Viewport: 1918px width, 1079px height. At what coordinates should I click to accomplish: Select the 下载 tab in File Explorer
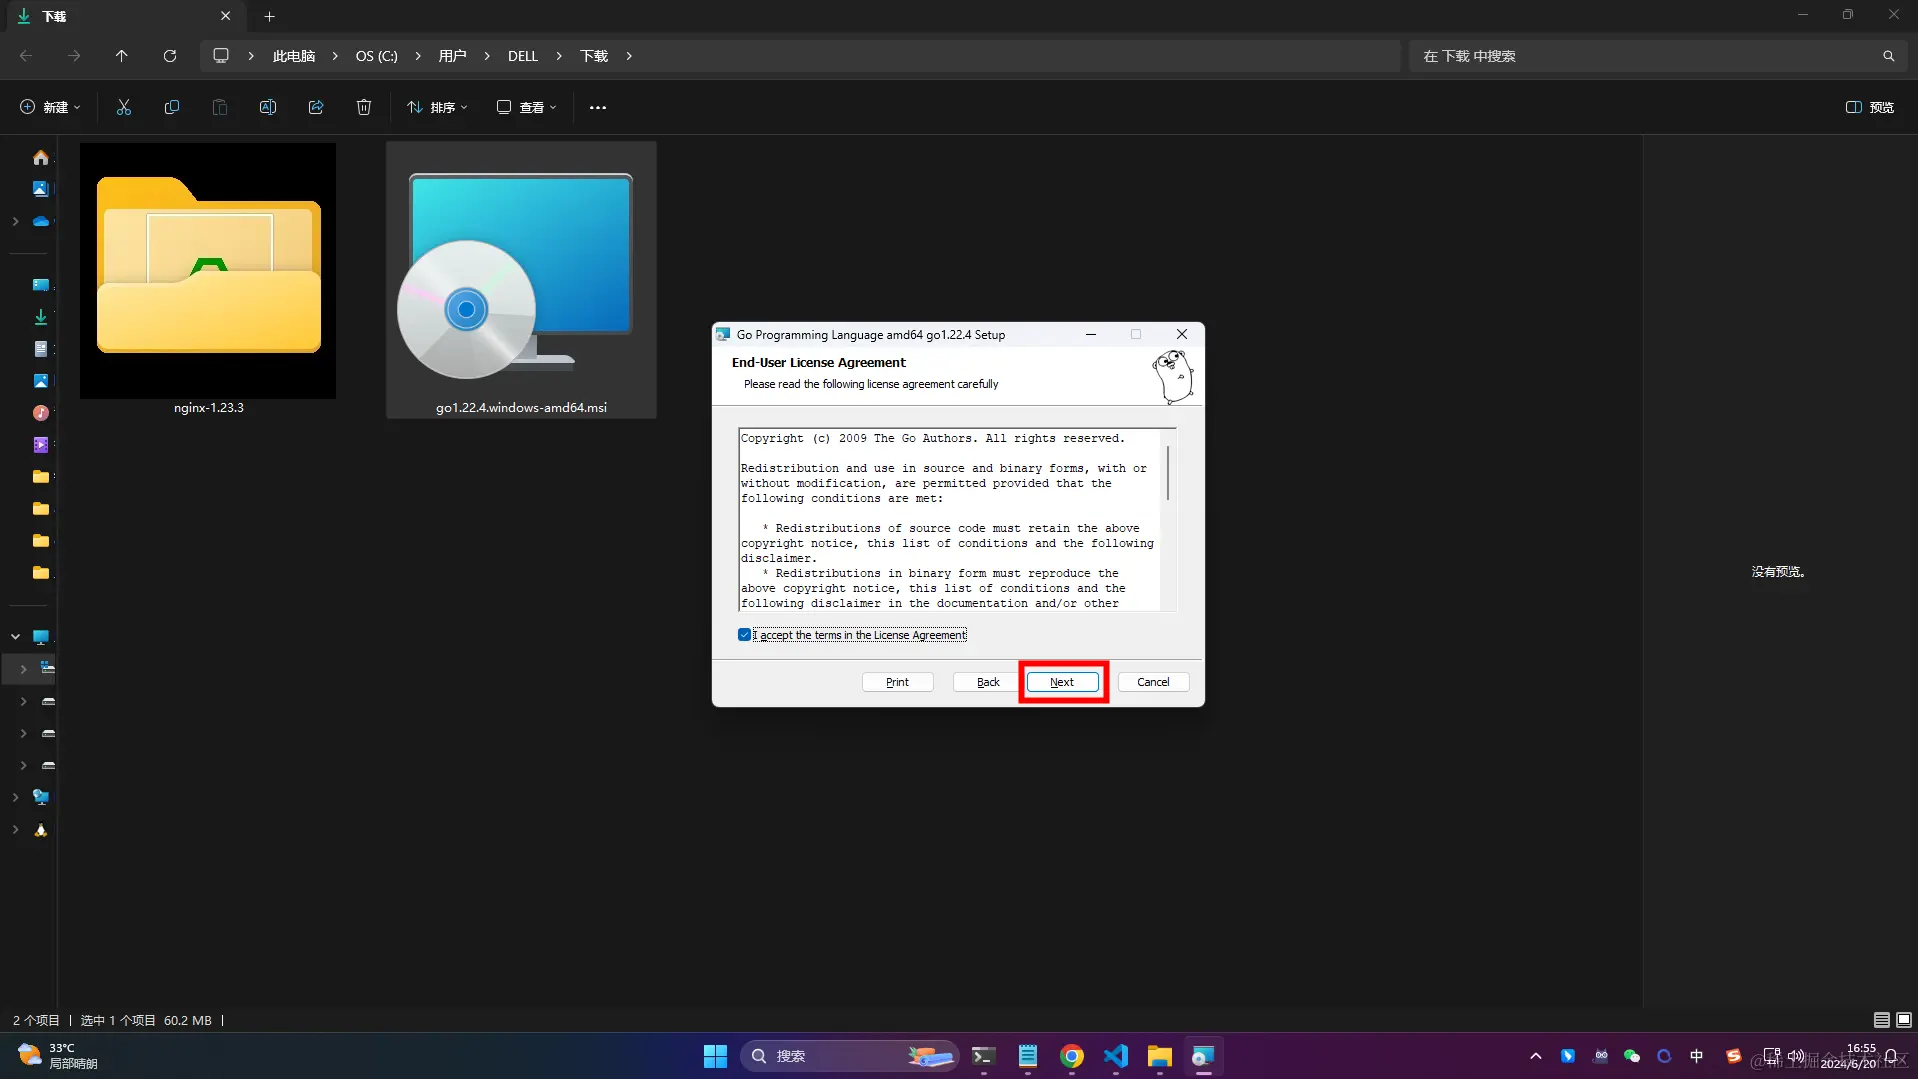coord(126,16)
